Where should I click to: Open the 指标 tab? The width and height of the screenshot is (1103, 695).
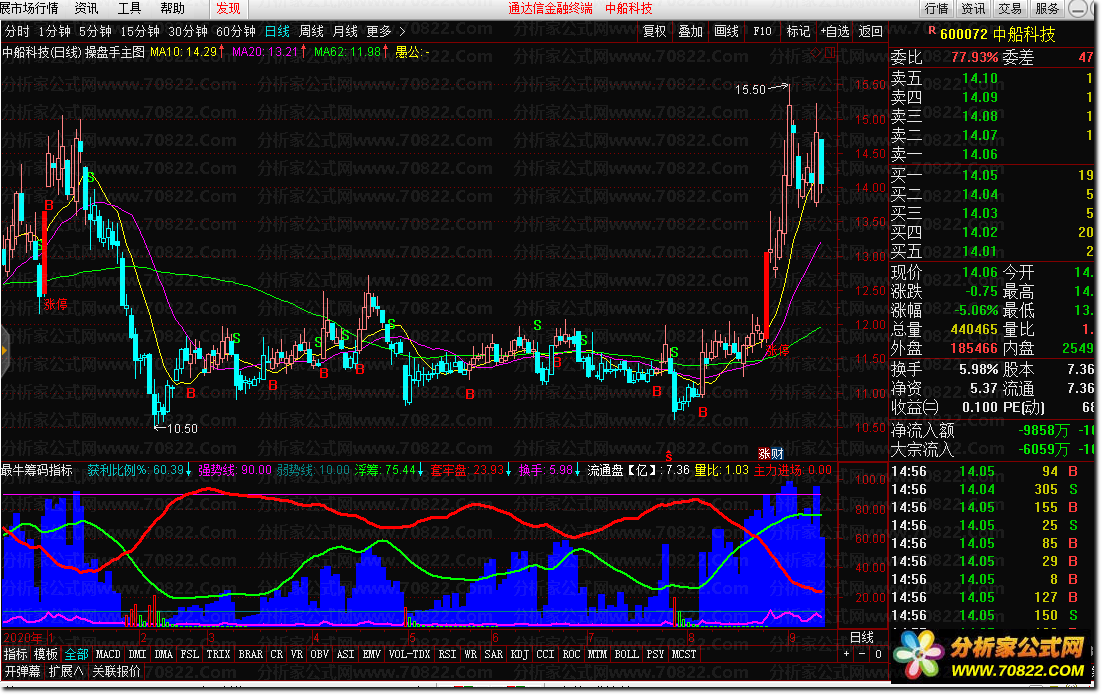[15, 655]
